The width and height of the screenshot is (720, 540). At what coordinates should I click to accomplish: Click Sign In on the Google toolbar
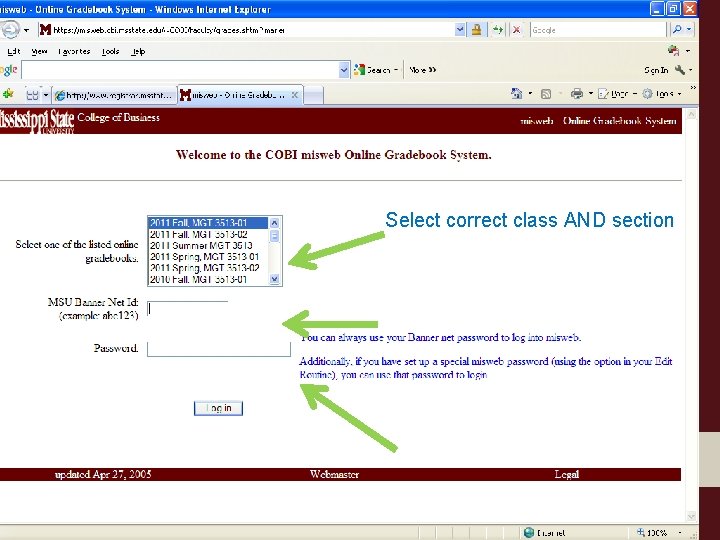656,70
